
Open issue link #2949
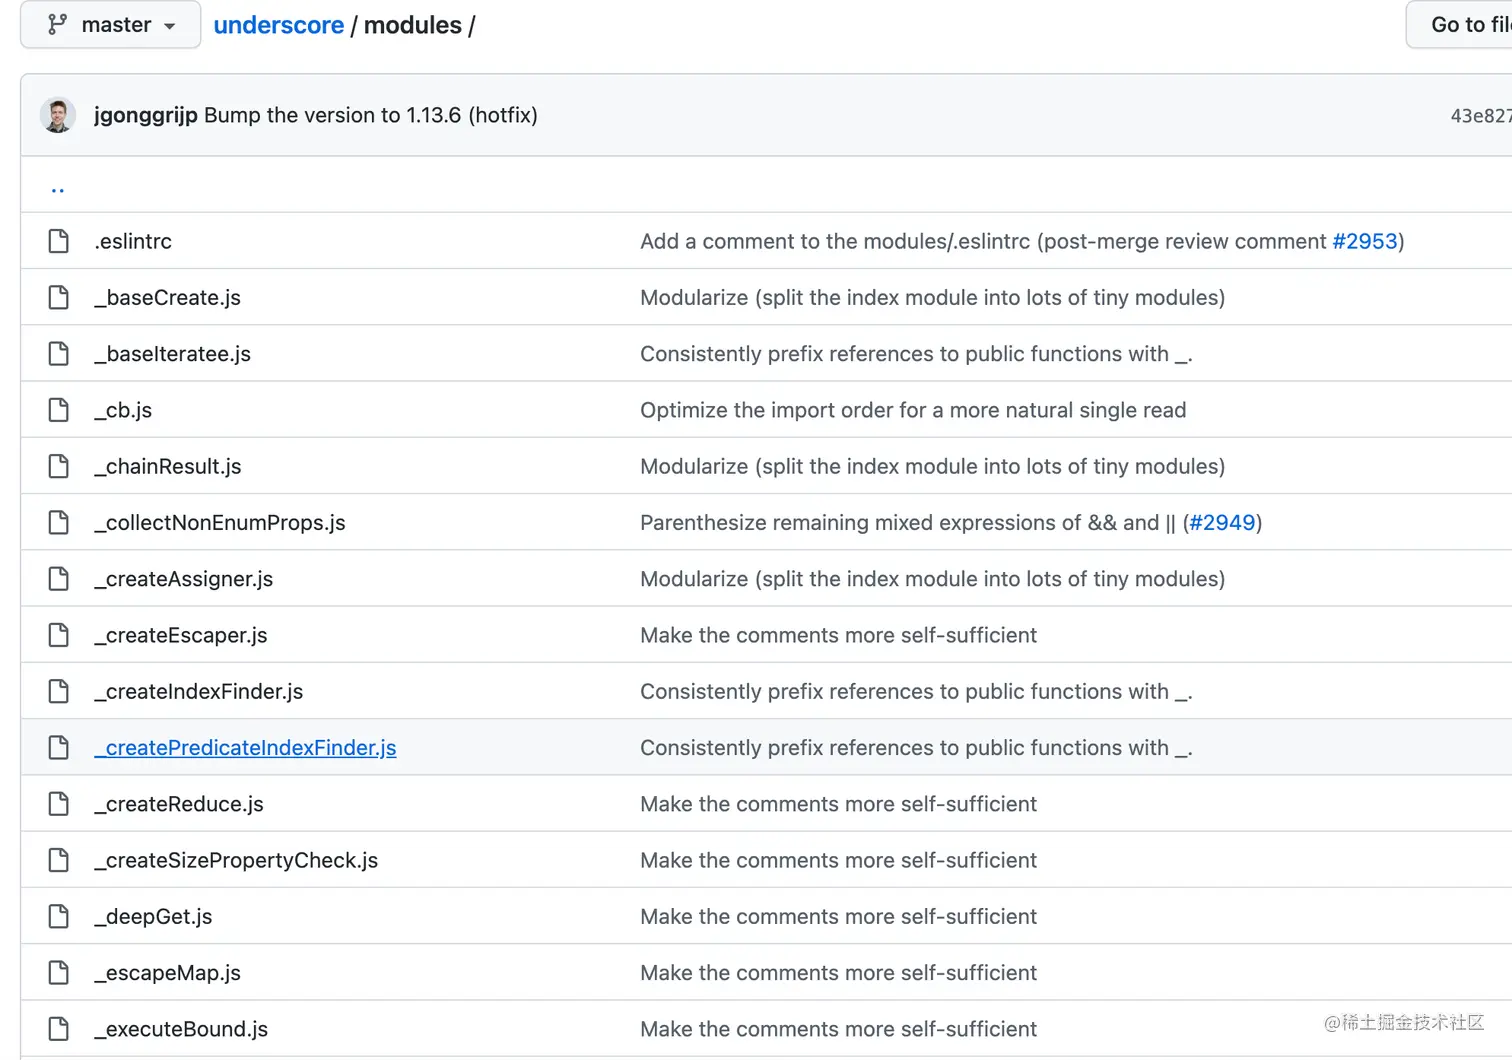coord(1222,523)
